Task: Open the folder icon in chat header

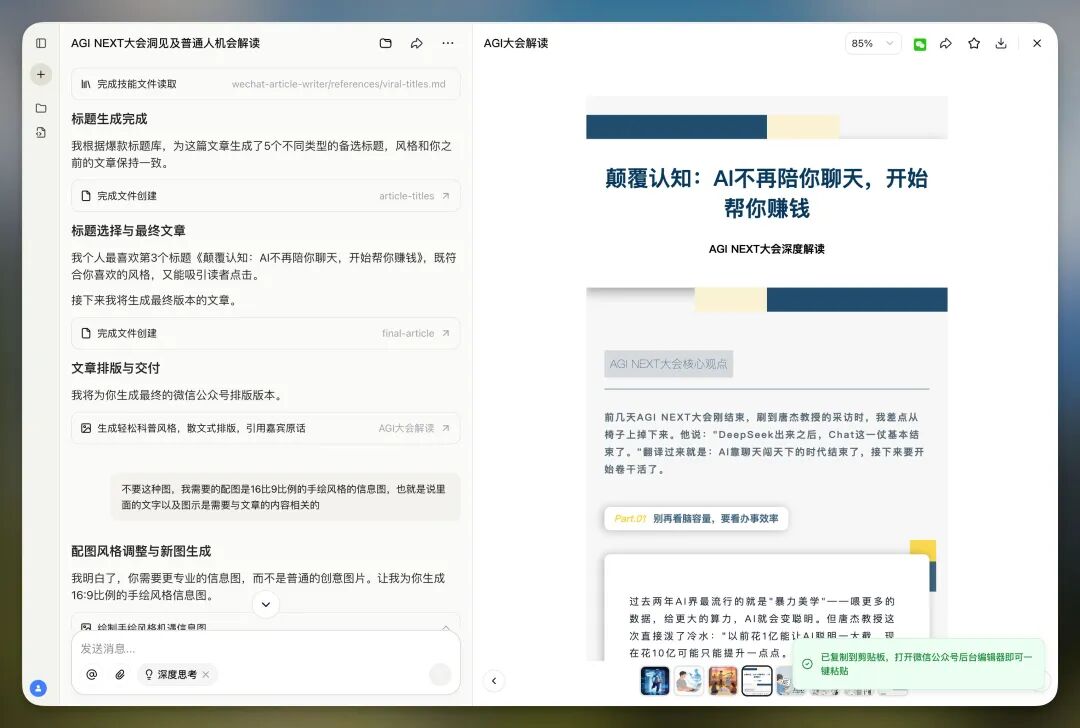Action: click(x=386, y=43)
